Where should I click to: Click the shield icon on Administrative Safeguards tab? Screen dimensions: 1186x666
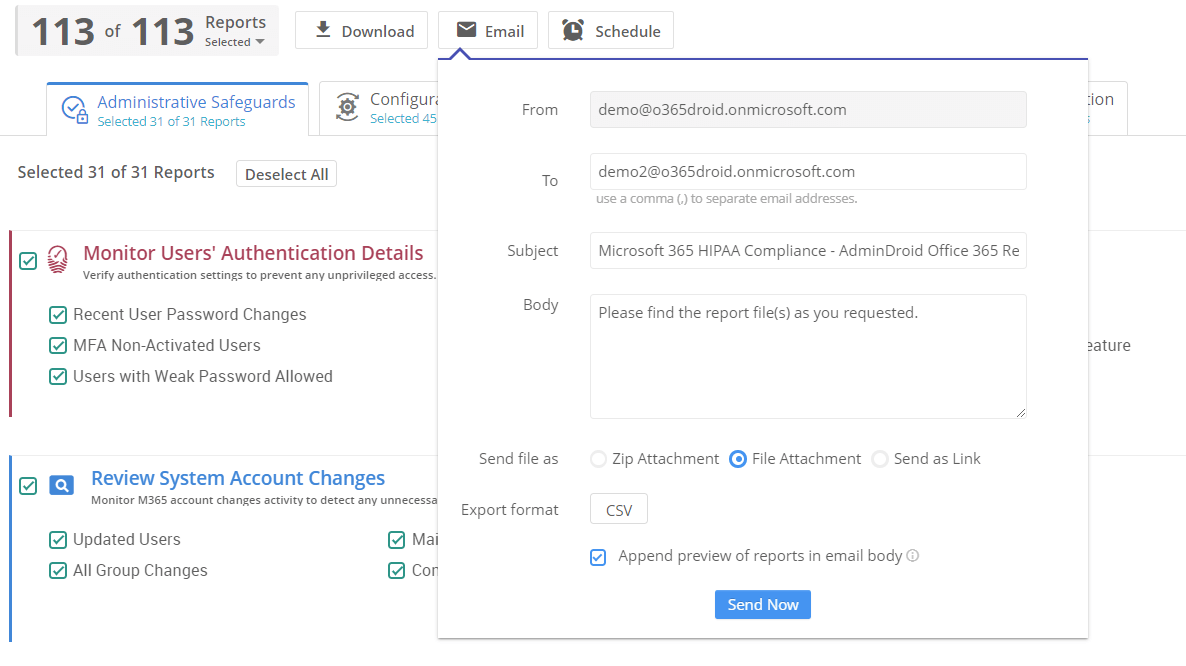73,107
